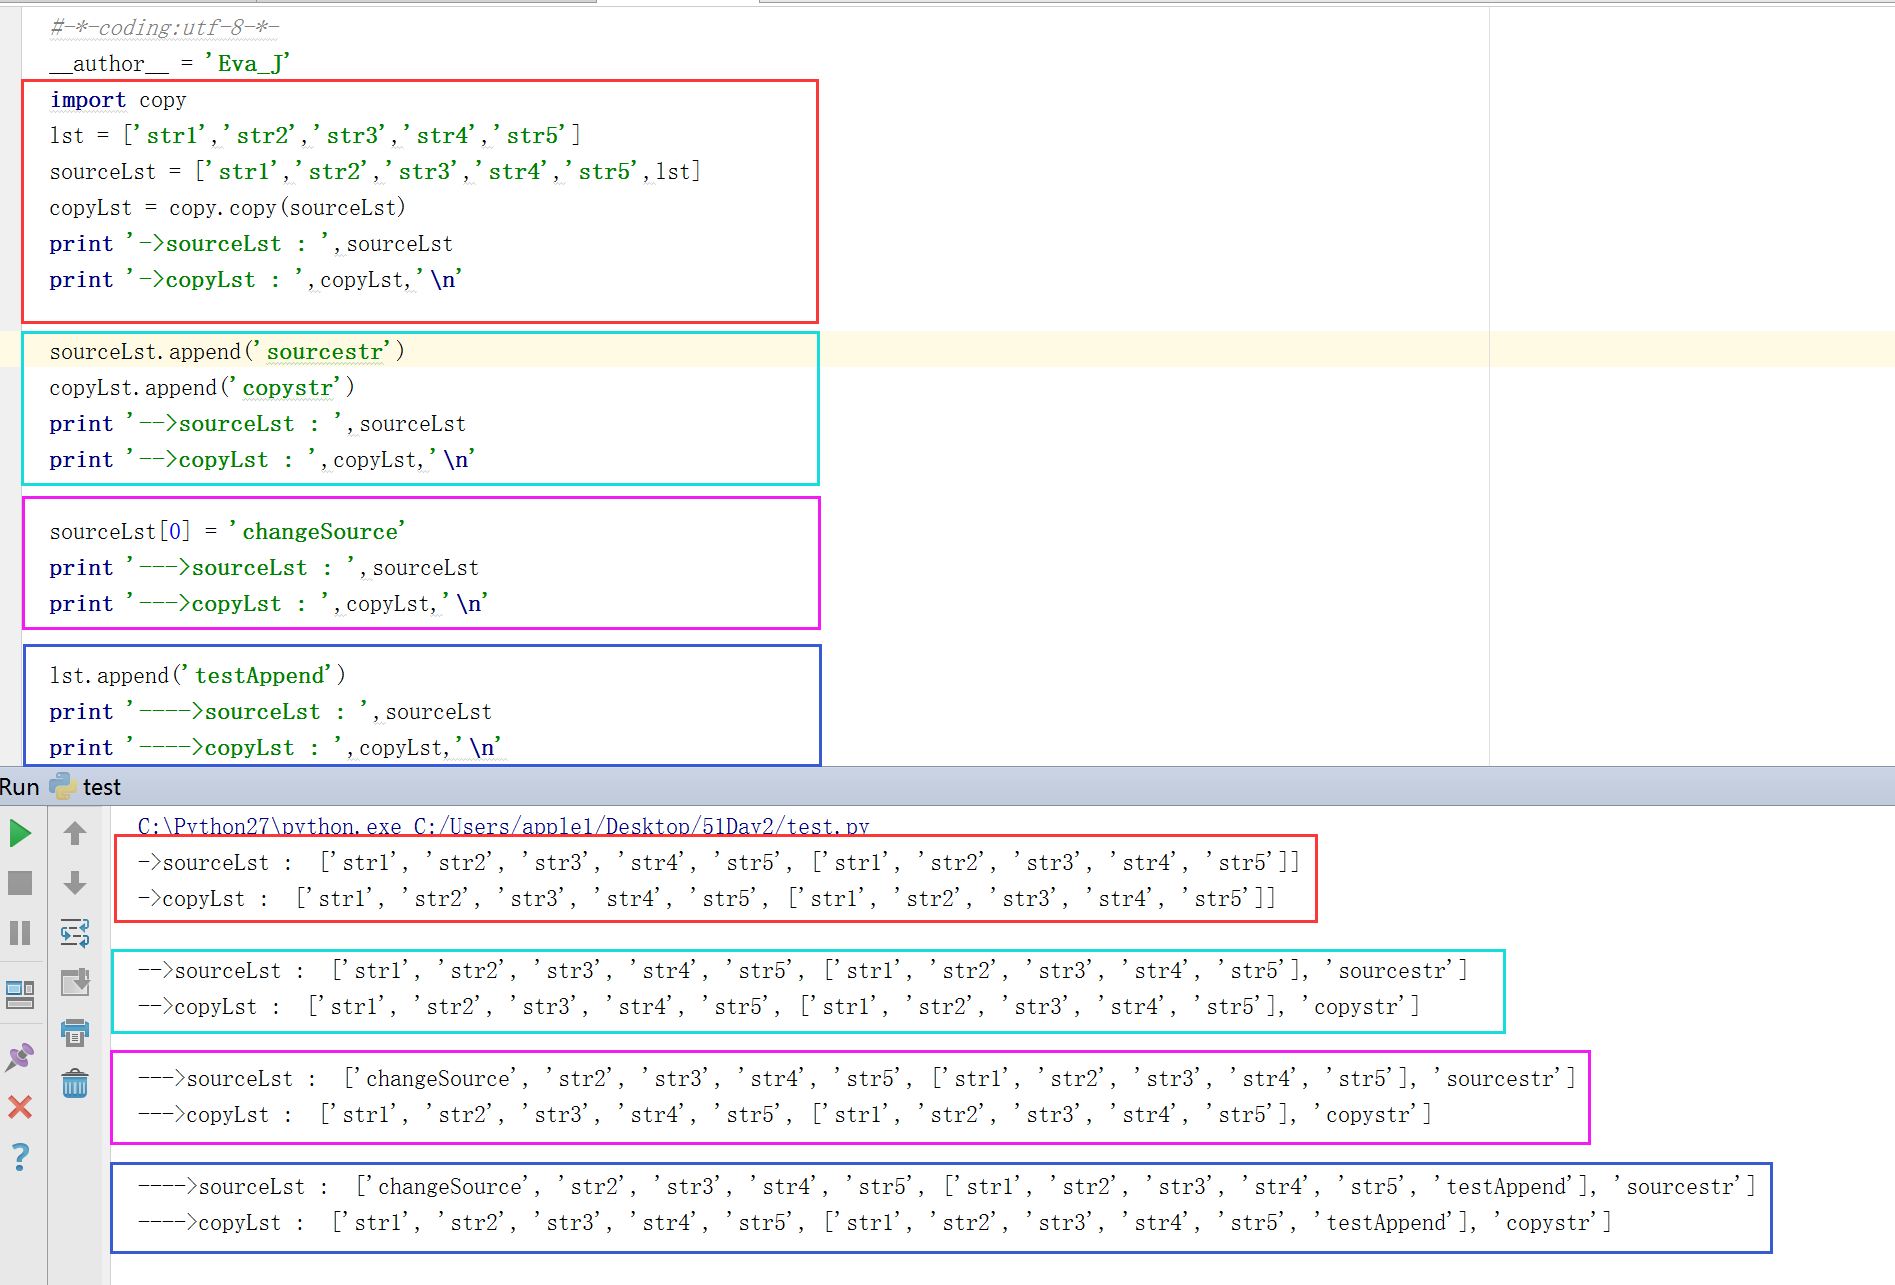Click the '---->copyLst :' console output line
The width and height of the screenshot is (1895, 1285).
(874, 1222)
